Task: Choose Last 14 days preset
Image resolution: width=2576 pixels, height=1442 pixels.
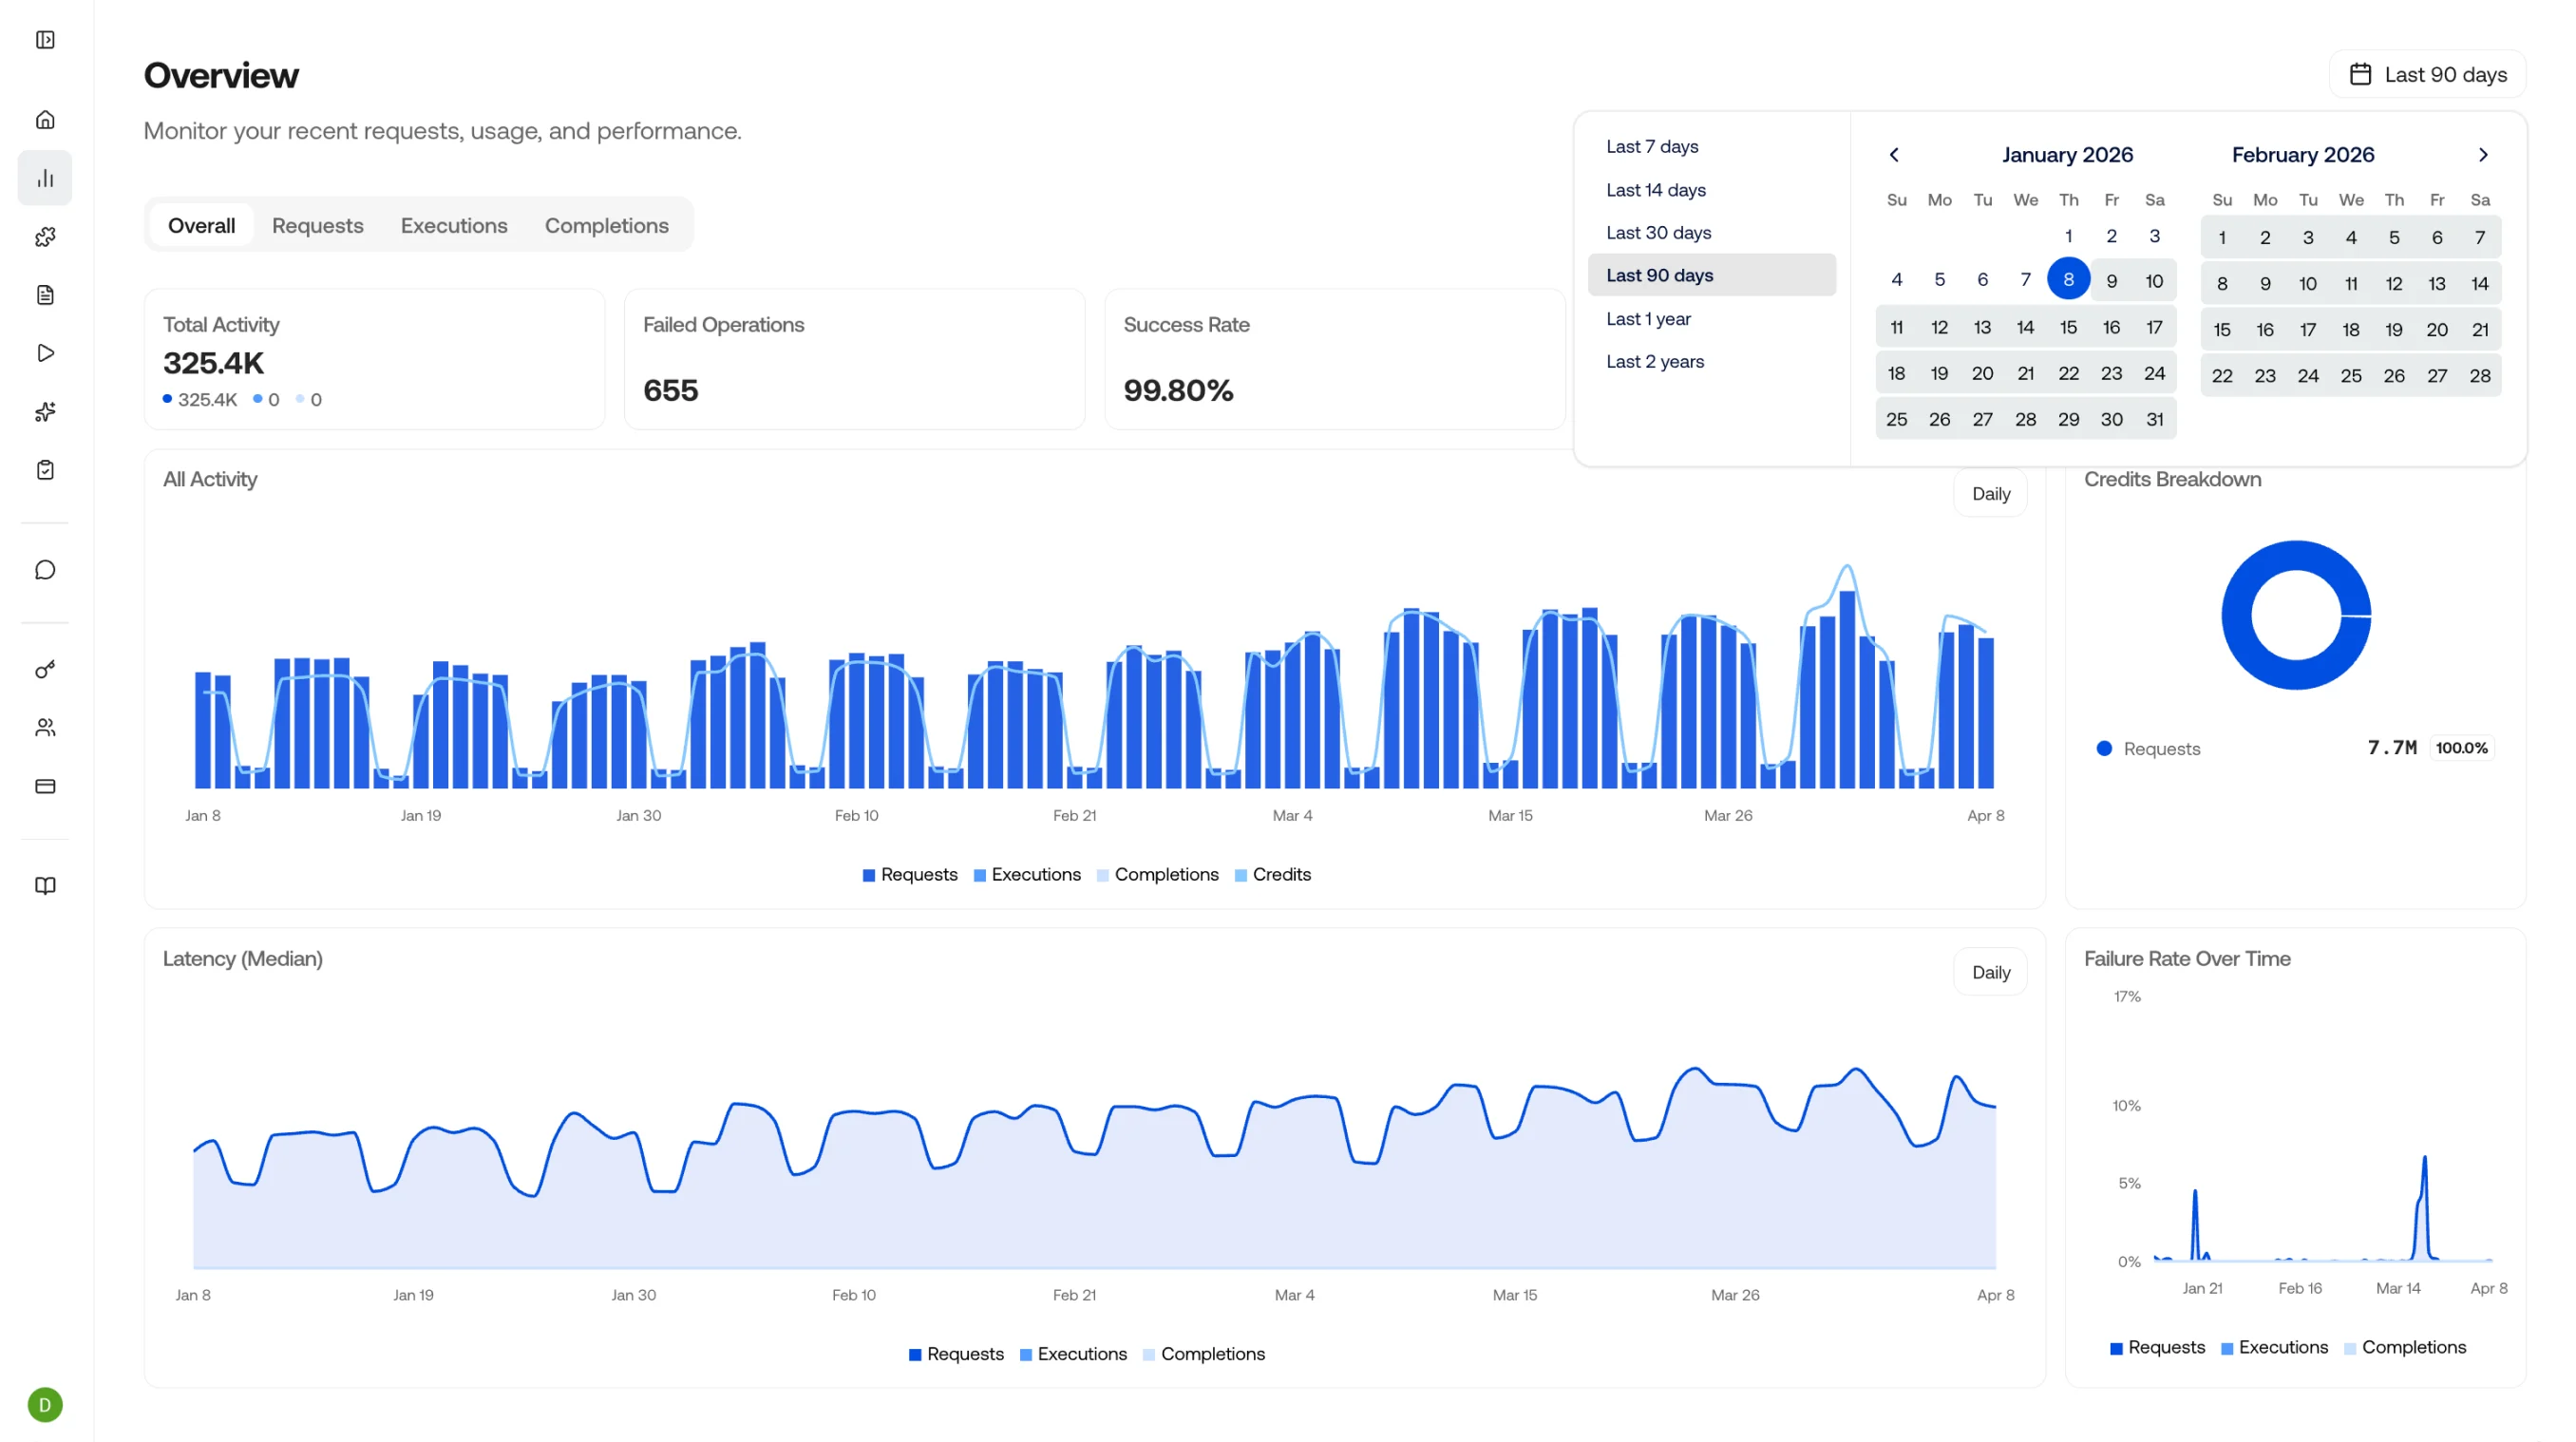Action: (x=1711, y=190)
